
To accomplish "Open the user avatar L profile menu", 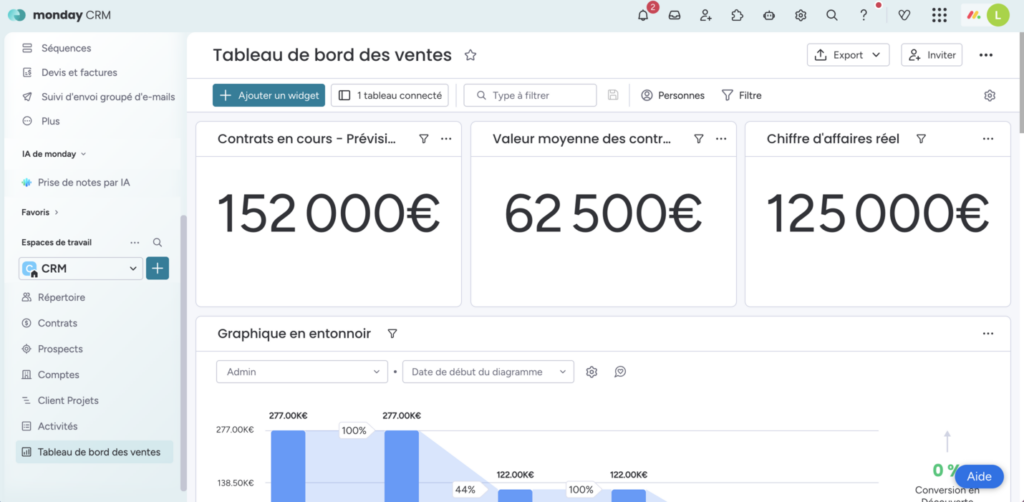I will pyautogui.click(x=998, y=15).
